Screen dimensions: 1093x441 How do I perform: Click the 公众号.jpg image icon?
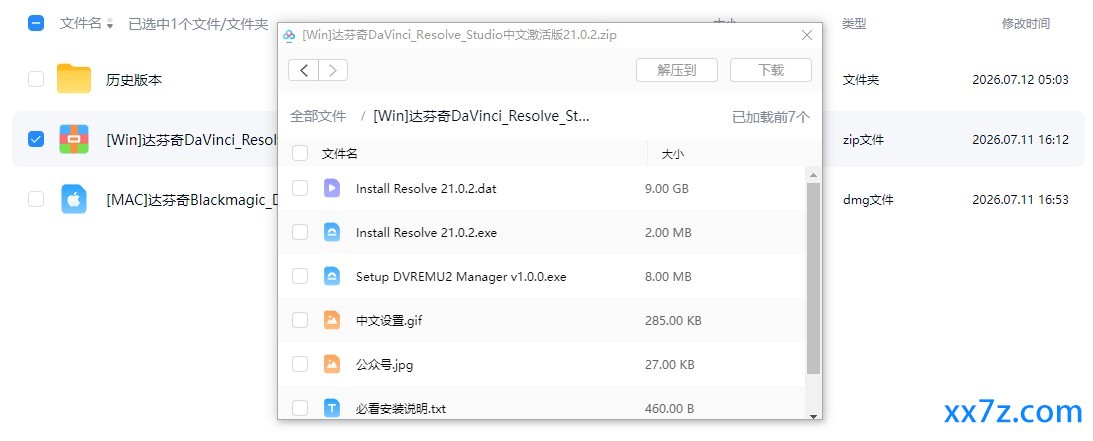click(332, 364)
